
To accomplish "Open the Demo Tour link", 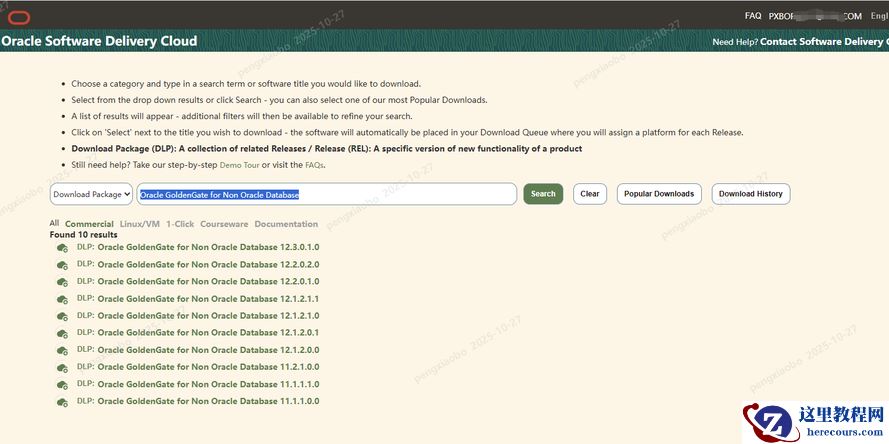I will [x=239, y=165].
